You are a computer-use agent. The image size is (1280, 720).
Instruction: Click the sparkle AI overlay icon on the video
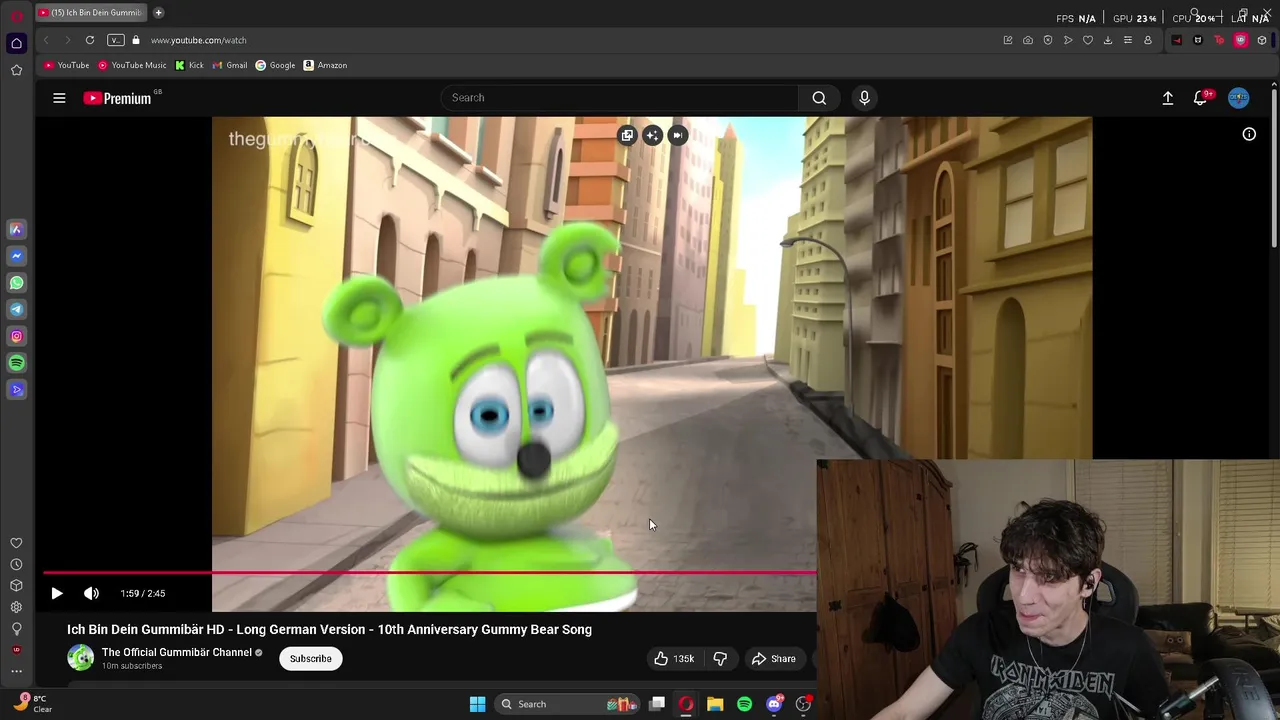click(652, 135)
